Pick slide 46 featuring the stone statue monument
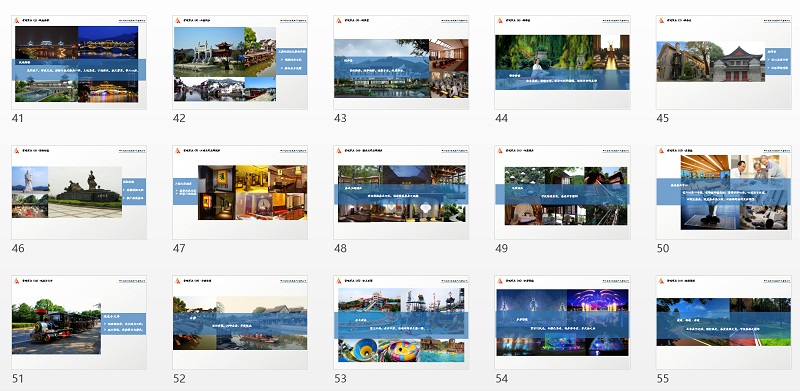800x391 pixels. (x=79, y=192)
